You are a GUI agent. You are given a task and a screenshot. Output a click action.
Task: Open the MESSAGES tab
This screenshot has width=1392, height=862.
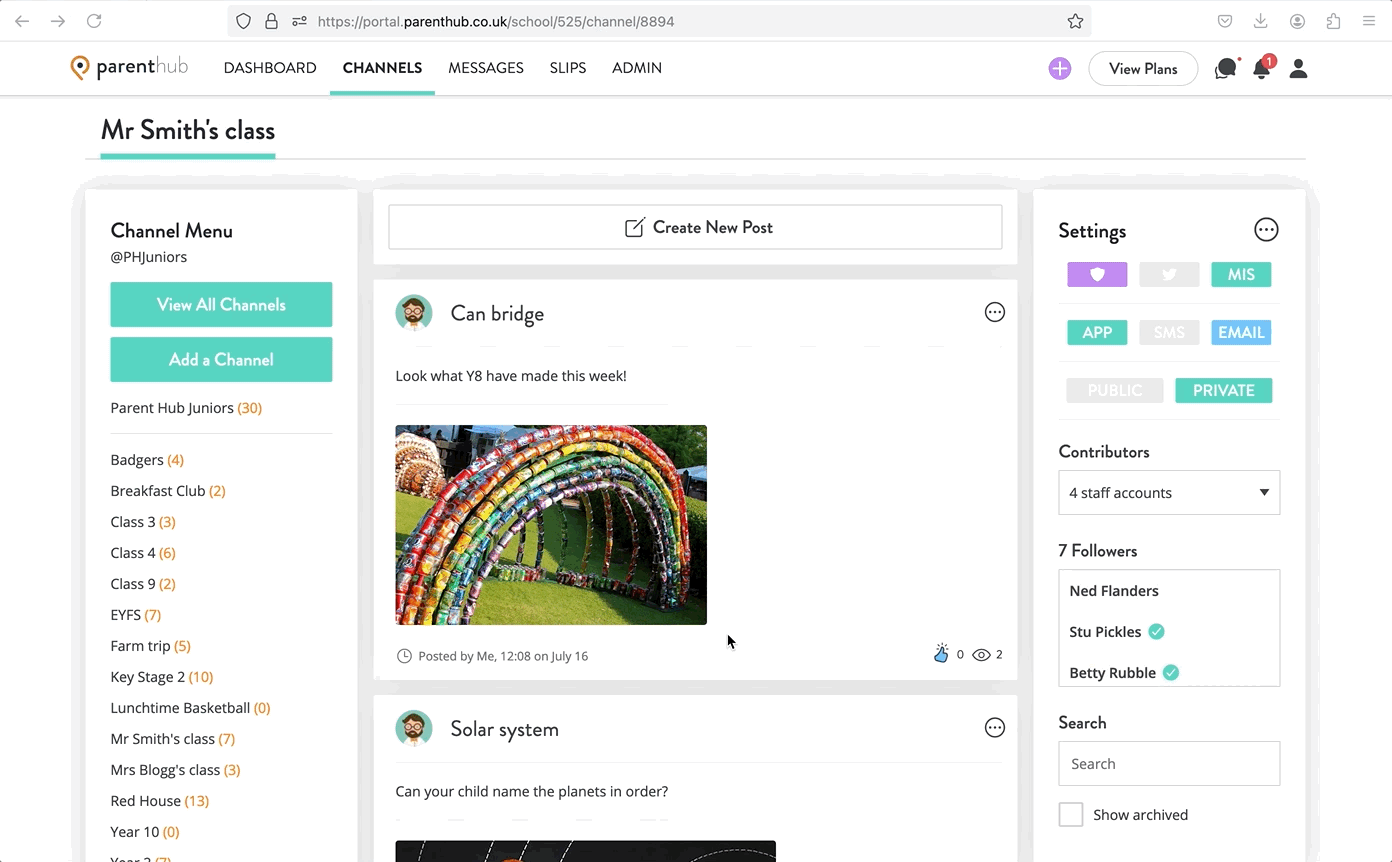pos(486,68)
